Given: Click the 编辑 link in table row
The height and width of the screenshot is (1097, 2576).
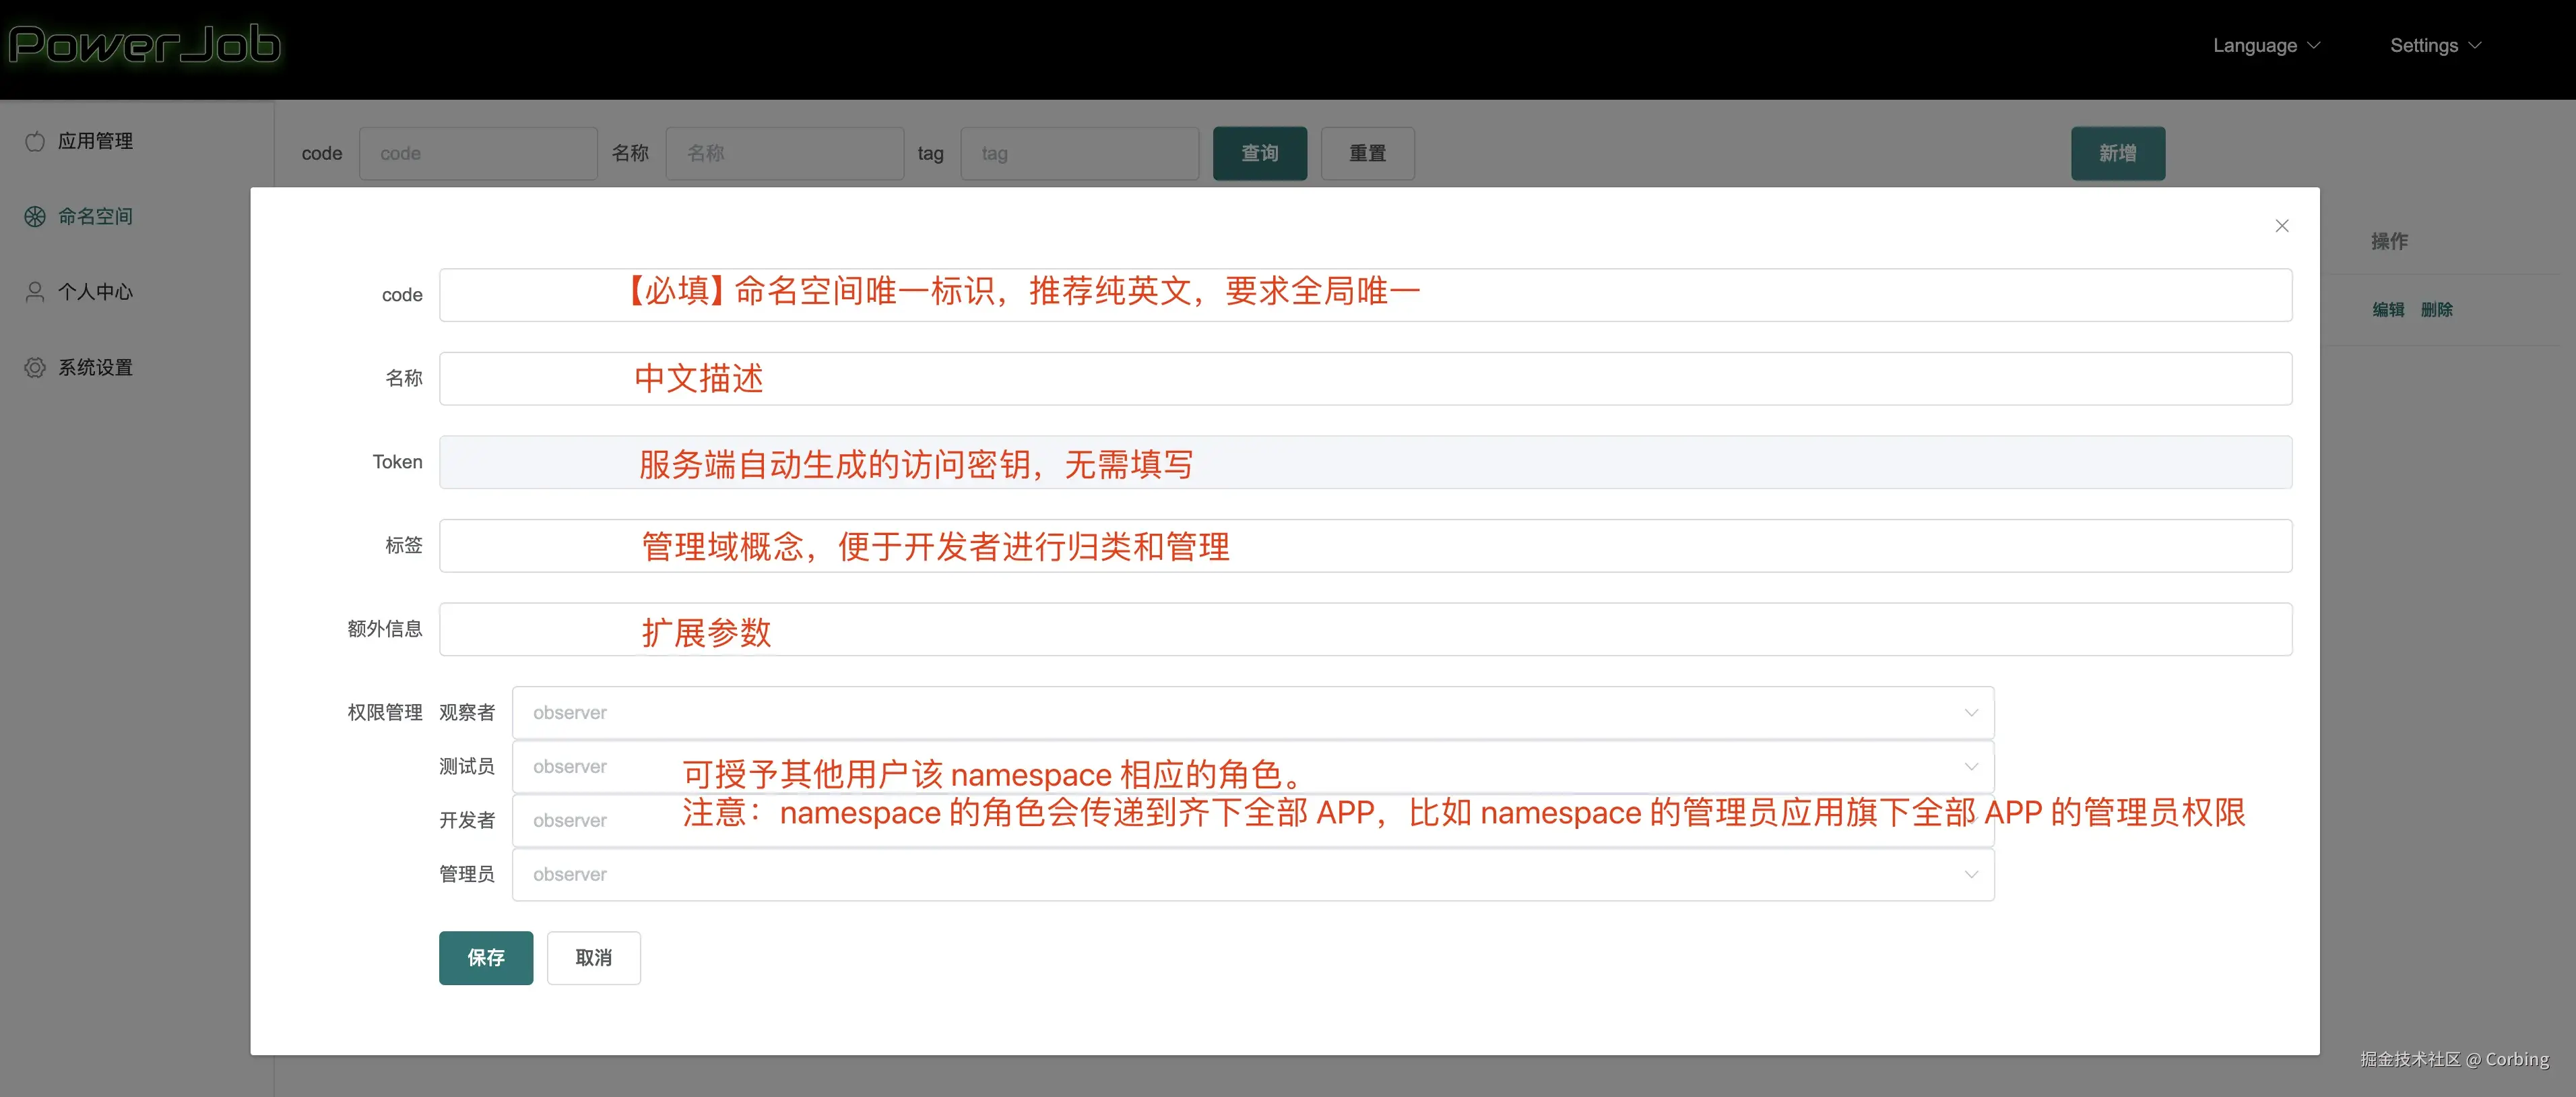Looking at the screenshot, I should (x=2388, y=310).
